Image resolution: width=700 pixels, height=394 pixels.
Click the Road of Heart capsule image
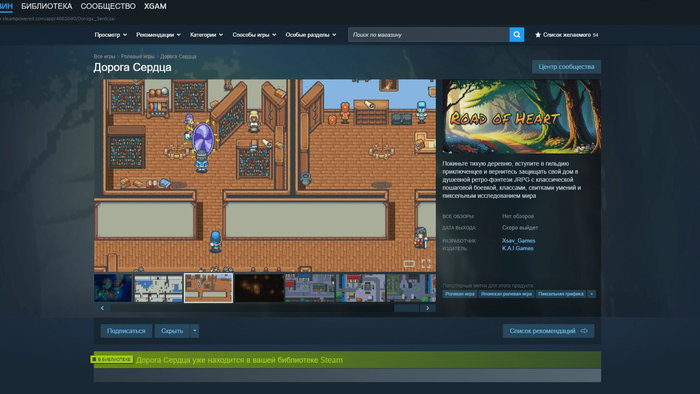click(x=521, y=117)
